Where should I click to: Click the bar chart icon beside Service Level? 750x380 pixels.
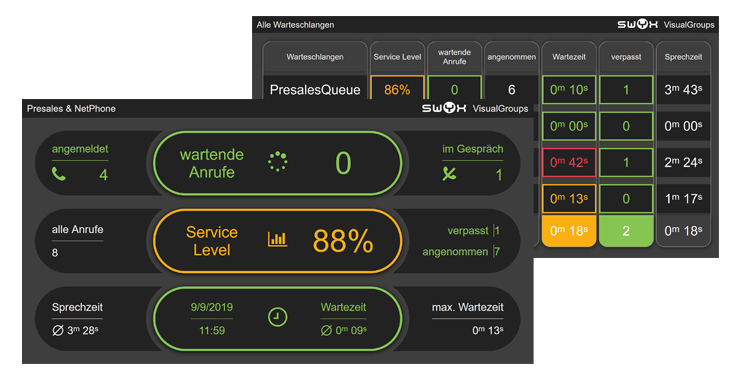(x=277, y=239)
